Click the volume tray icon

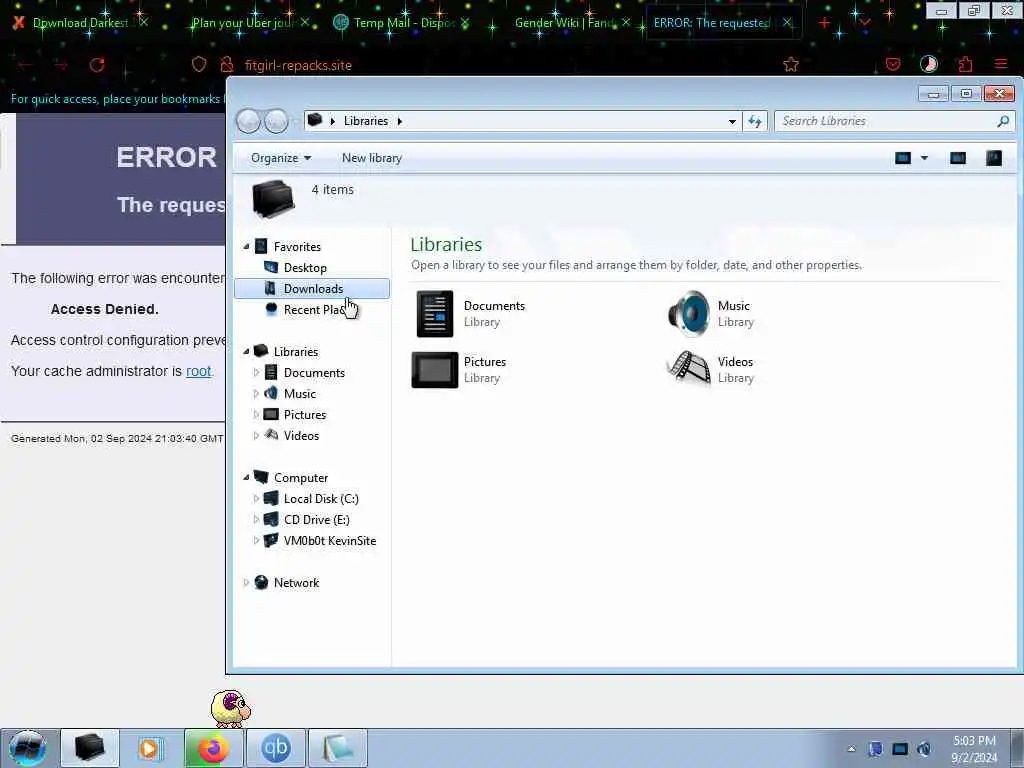point(923,749)
